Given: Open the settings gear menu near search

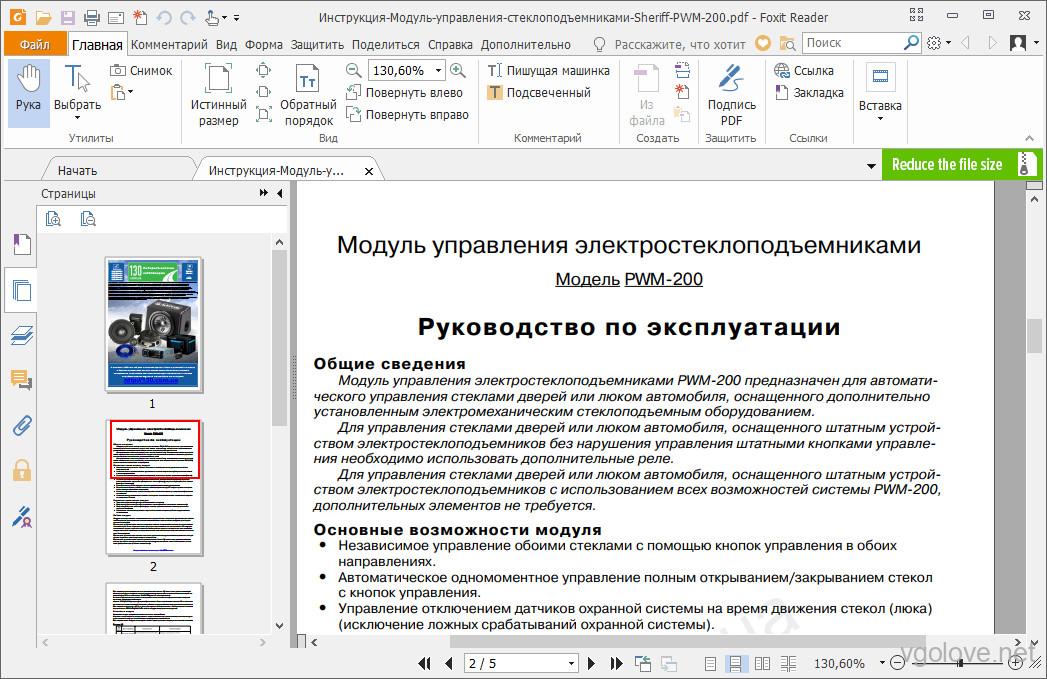Looking at the screenshot, I should point(934,43).
